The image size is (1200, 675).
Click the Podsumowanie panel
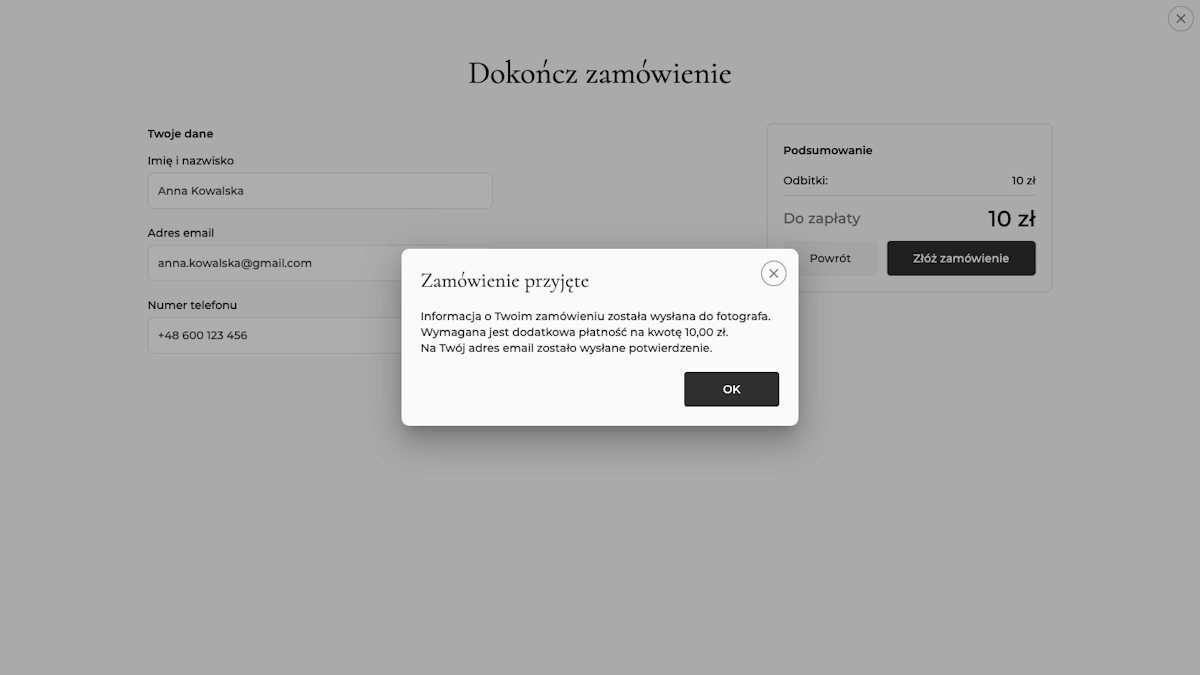pos(828,150)
